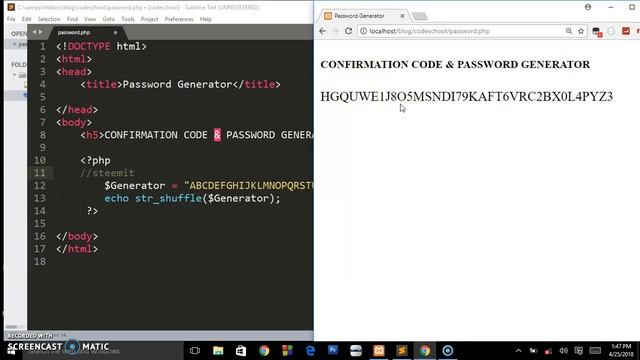Open the Tools menu
The width and height of the screenshot is (640, 360).
(128, 19)
